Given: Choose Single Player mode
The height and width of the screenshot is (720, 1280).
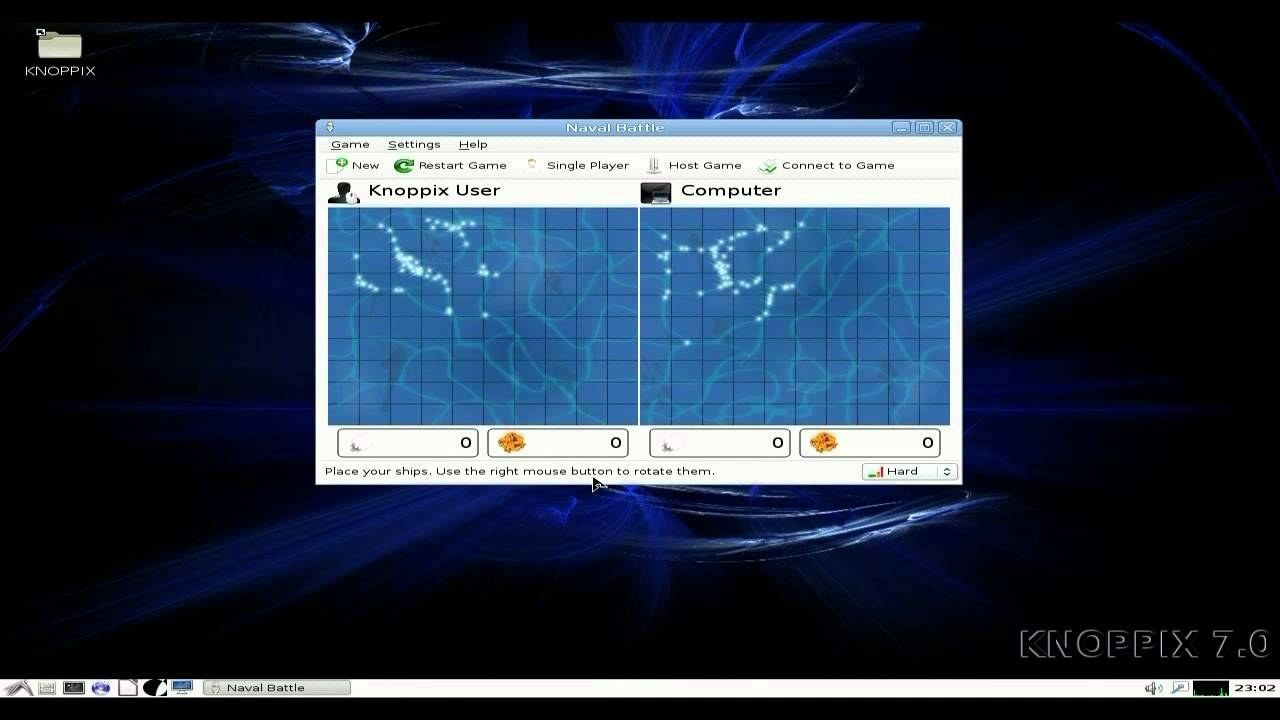Looking at the screenshot, I should (577, 165).
